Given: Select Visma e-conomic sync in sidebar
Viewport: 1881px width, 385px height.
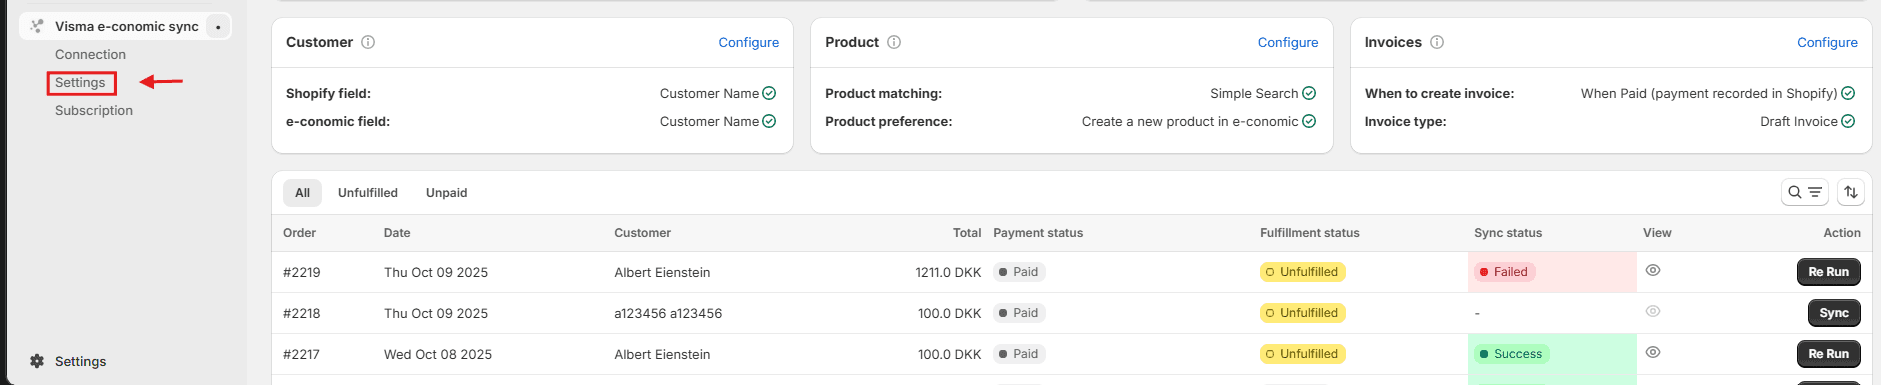Looking at the screenshot, I should pyautogui.click(x=127, y=27).
